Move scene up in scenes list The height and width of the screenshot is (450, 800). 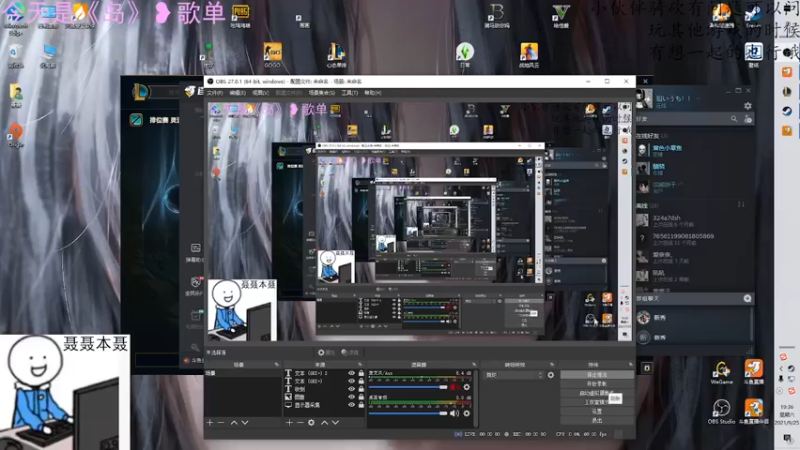(x=234, y=422)
